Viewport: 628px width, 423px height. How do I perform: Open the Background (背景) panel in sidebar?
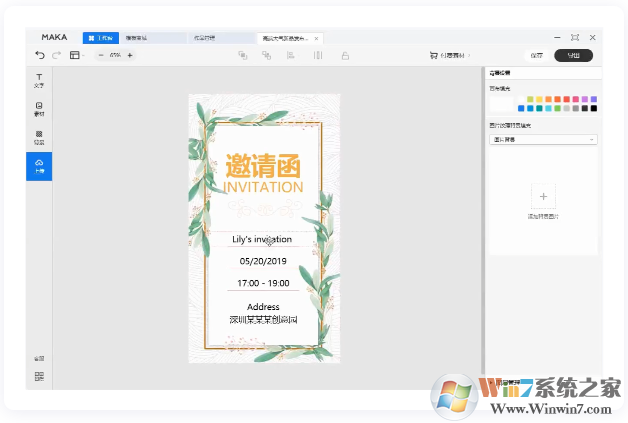(39, 137)
